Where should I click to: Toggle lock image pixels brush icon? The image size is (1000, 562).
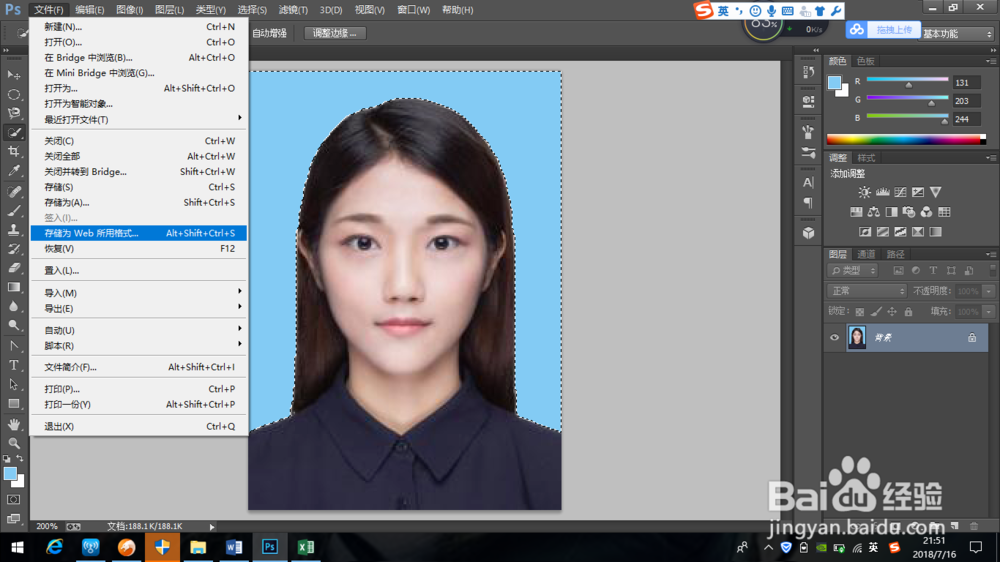tap(876, 312)
